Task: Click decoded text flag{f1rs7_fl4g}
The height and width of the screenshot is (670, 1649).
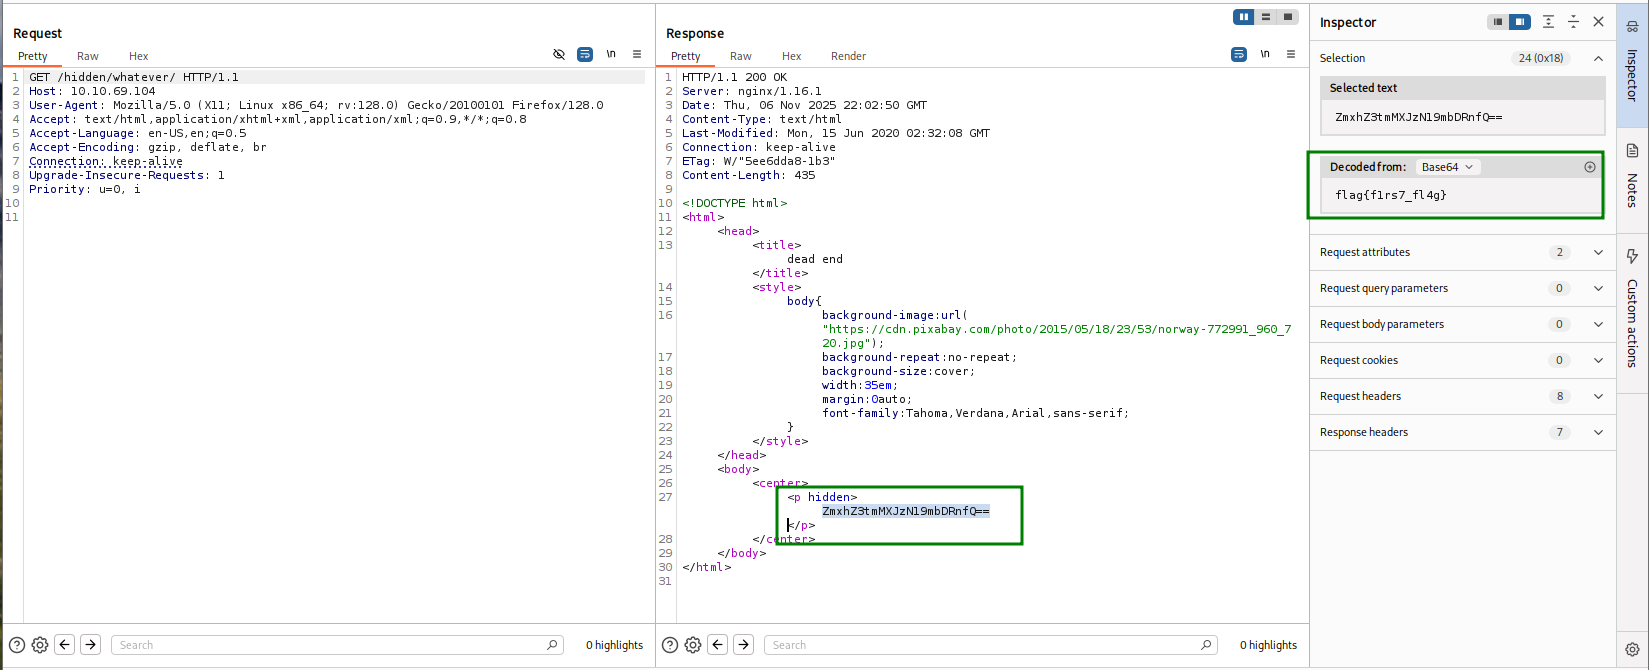Action: [x=1391, y=195]
